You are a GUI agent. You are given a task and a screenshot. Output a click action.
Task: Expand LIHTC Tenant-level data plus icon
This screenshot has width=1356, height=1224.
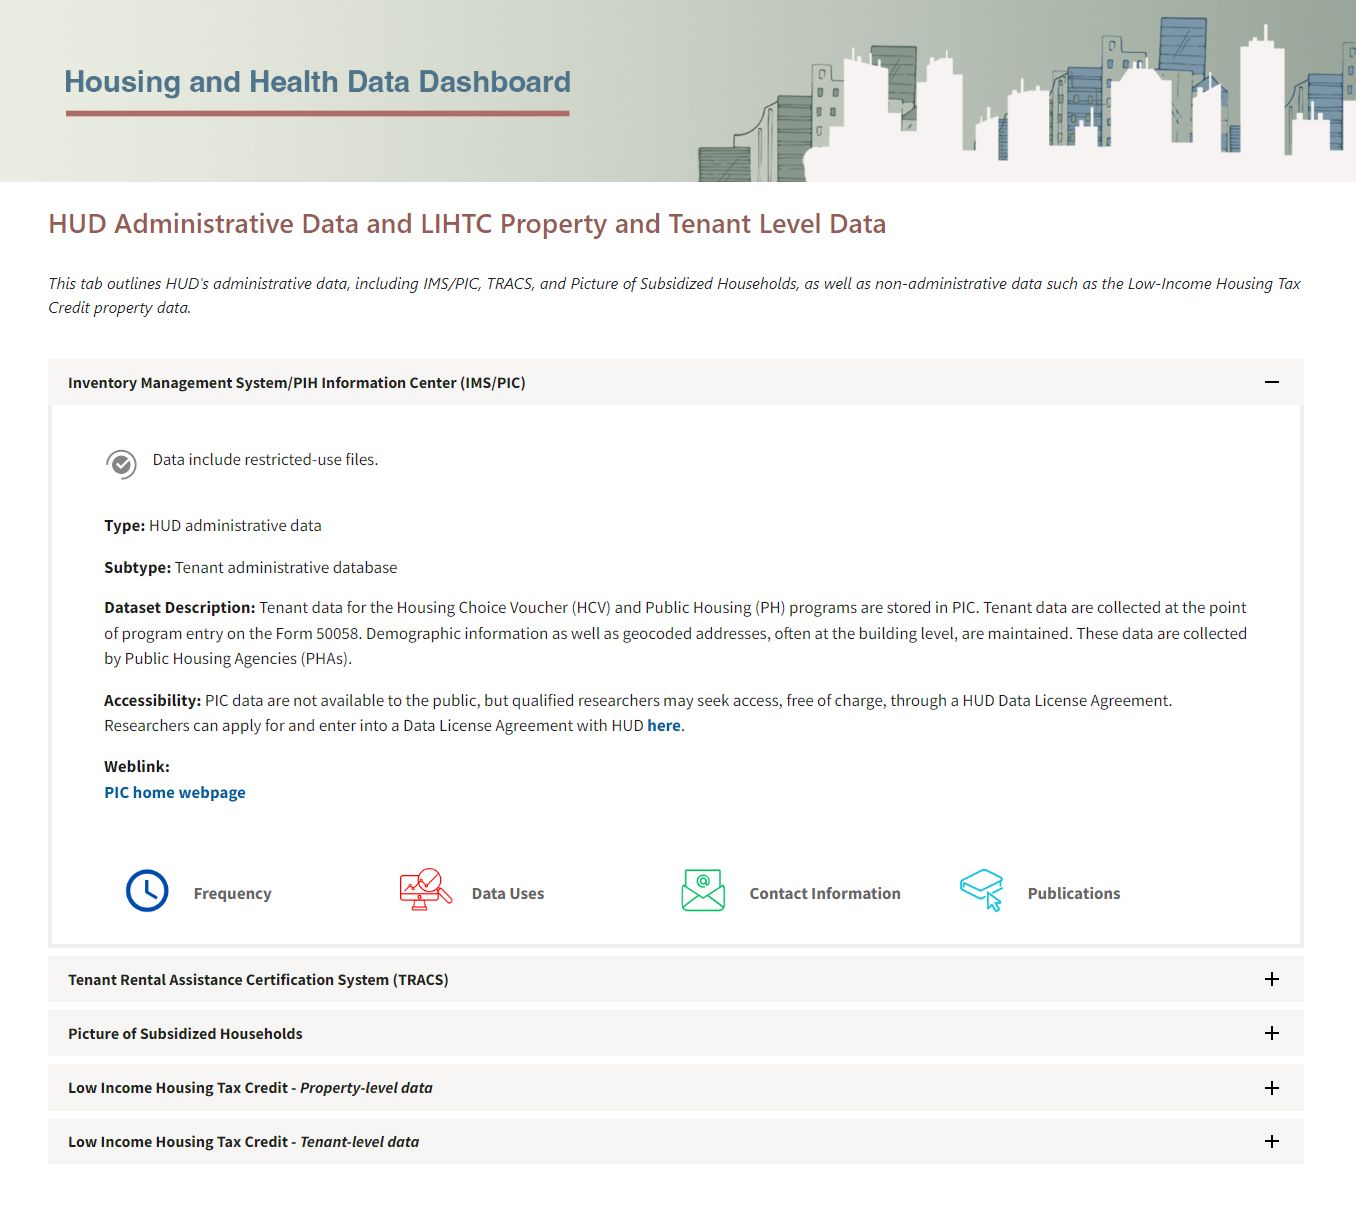click(x=1272, y=1141)
